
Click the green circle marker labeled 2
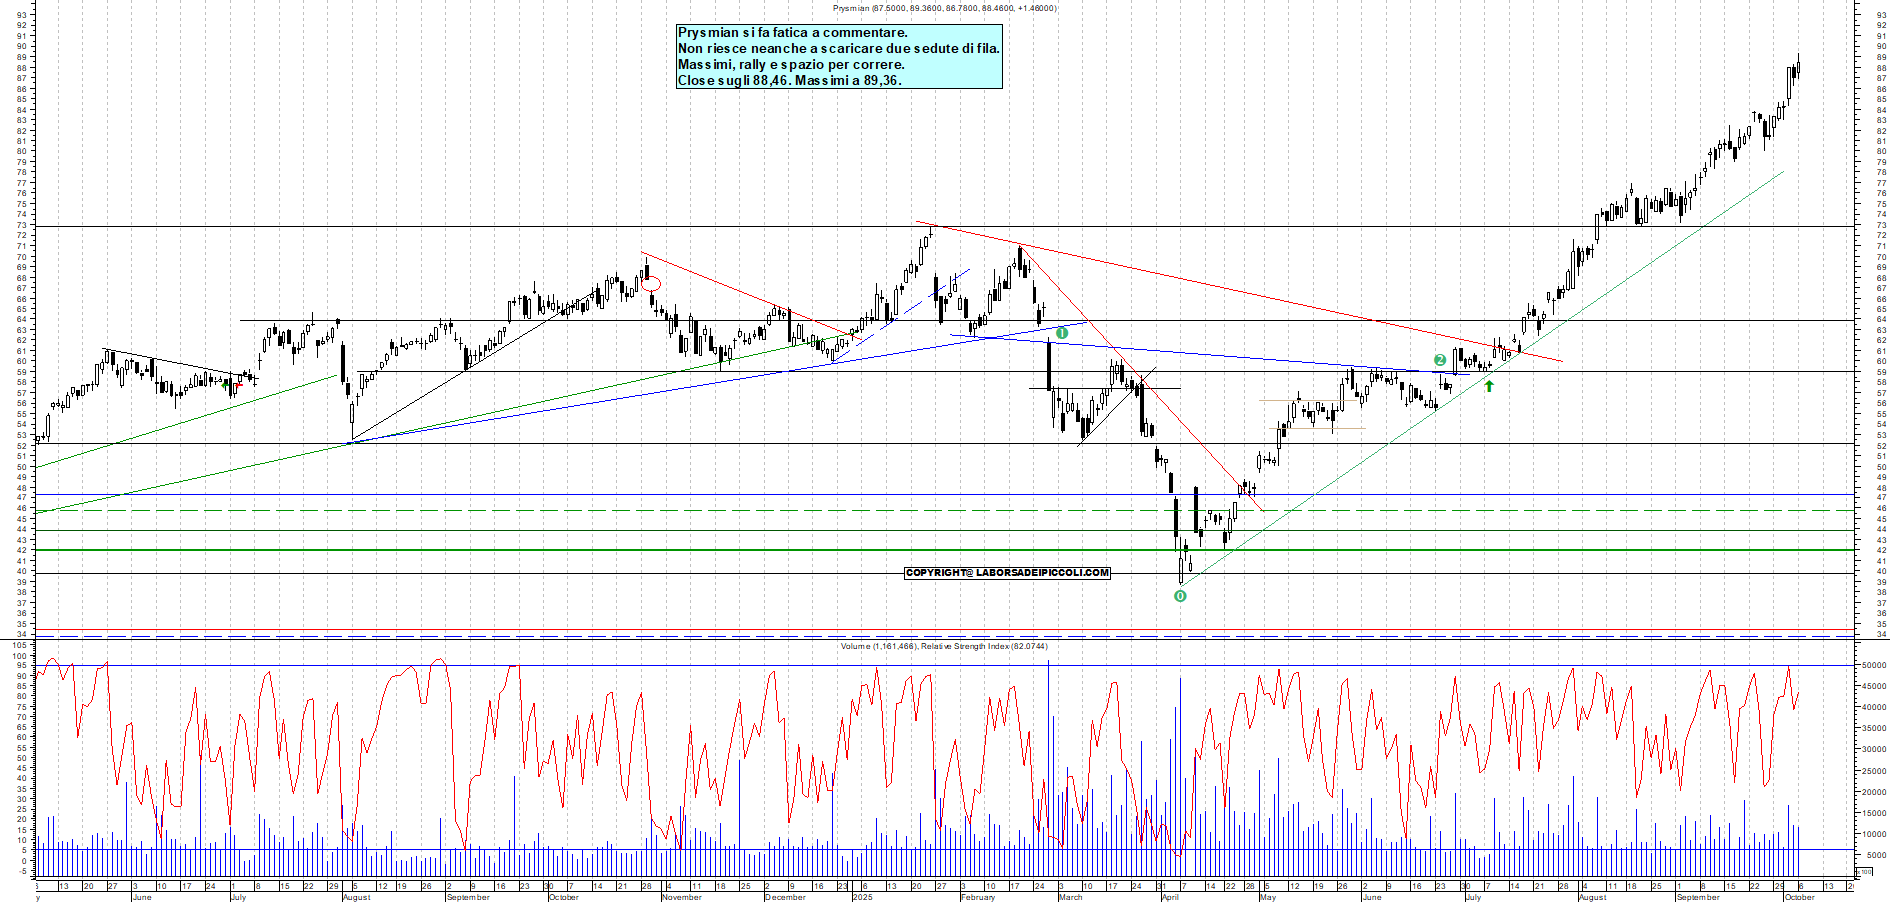(x=1440, y=360)
